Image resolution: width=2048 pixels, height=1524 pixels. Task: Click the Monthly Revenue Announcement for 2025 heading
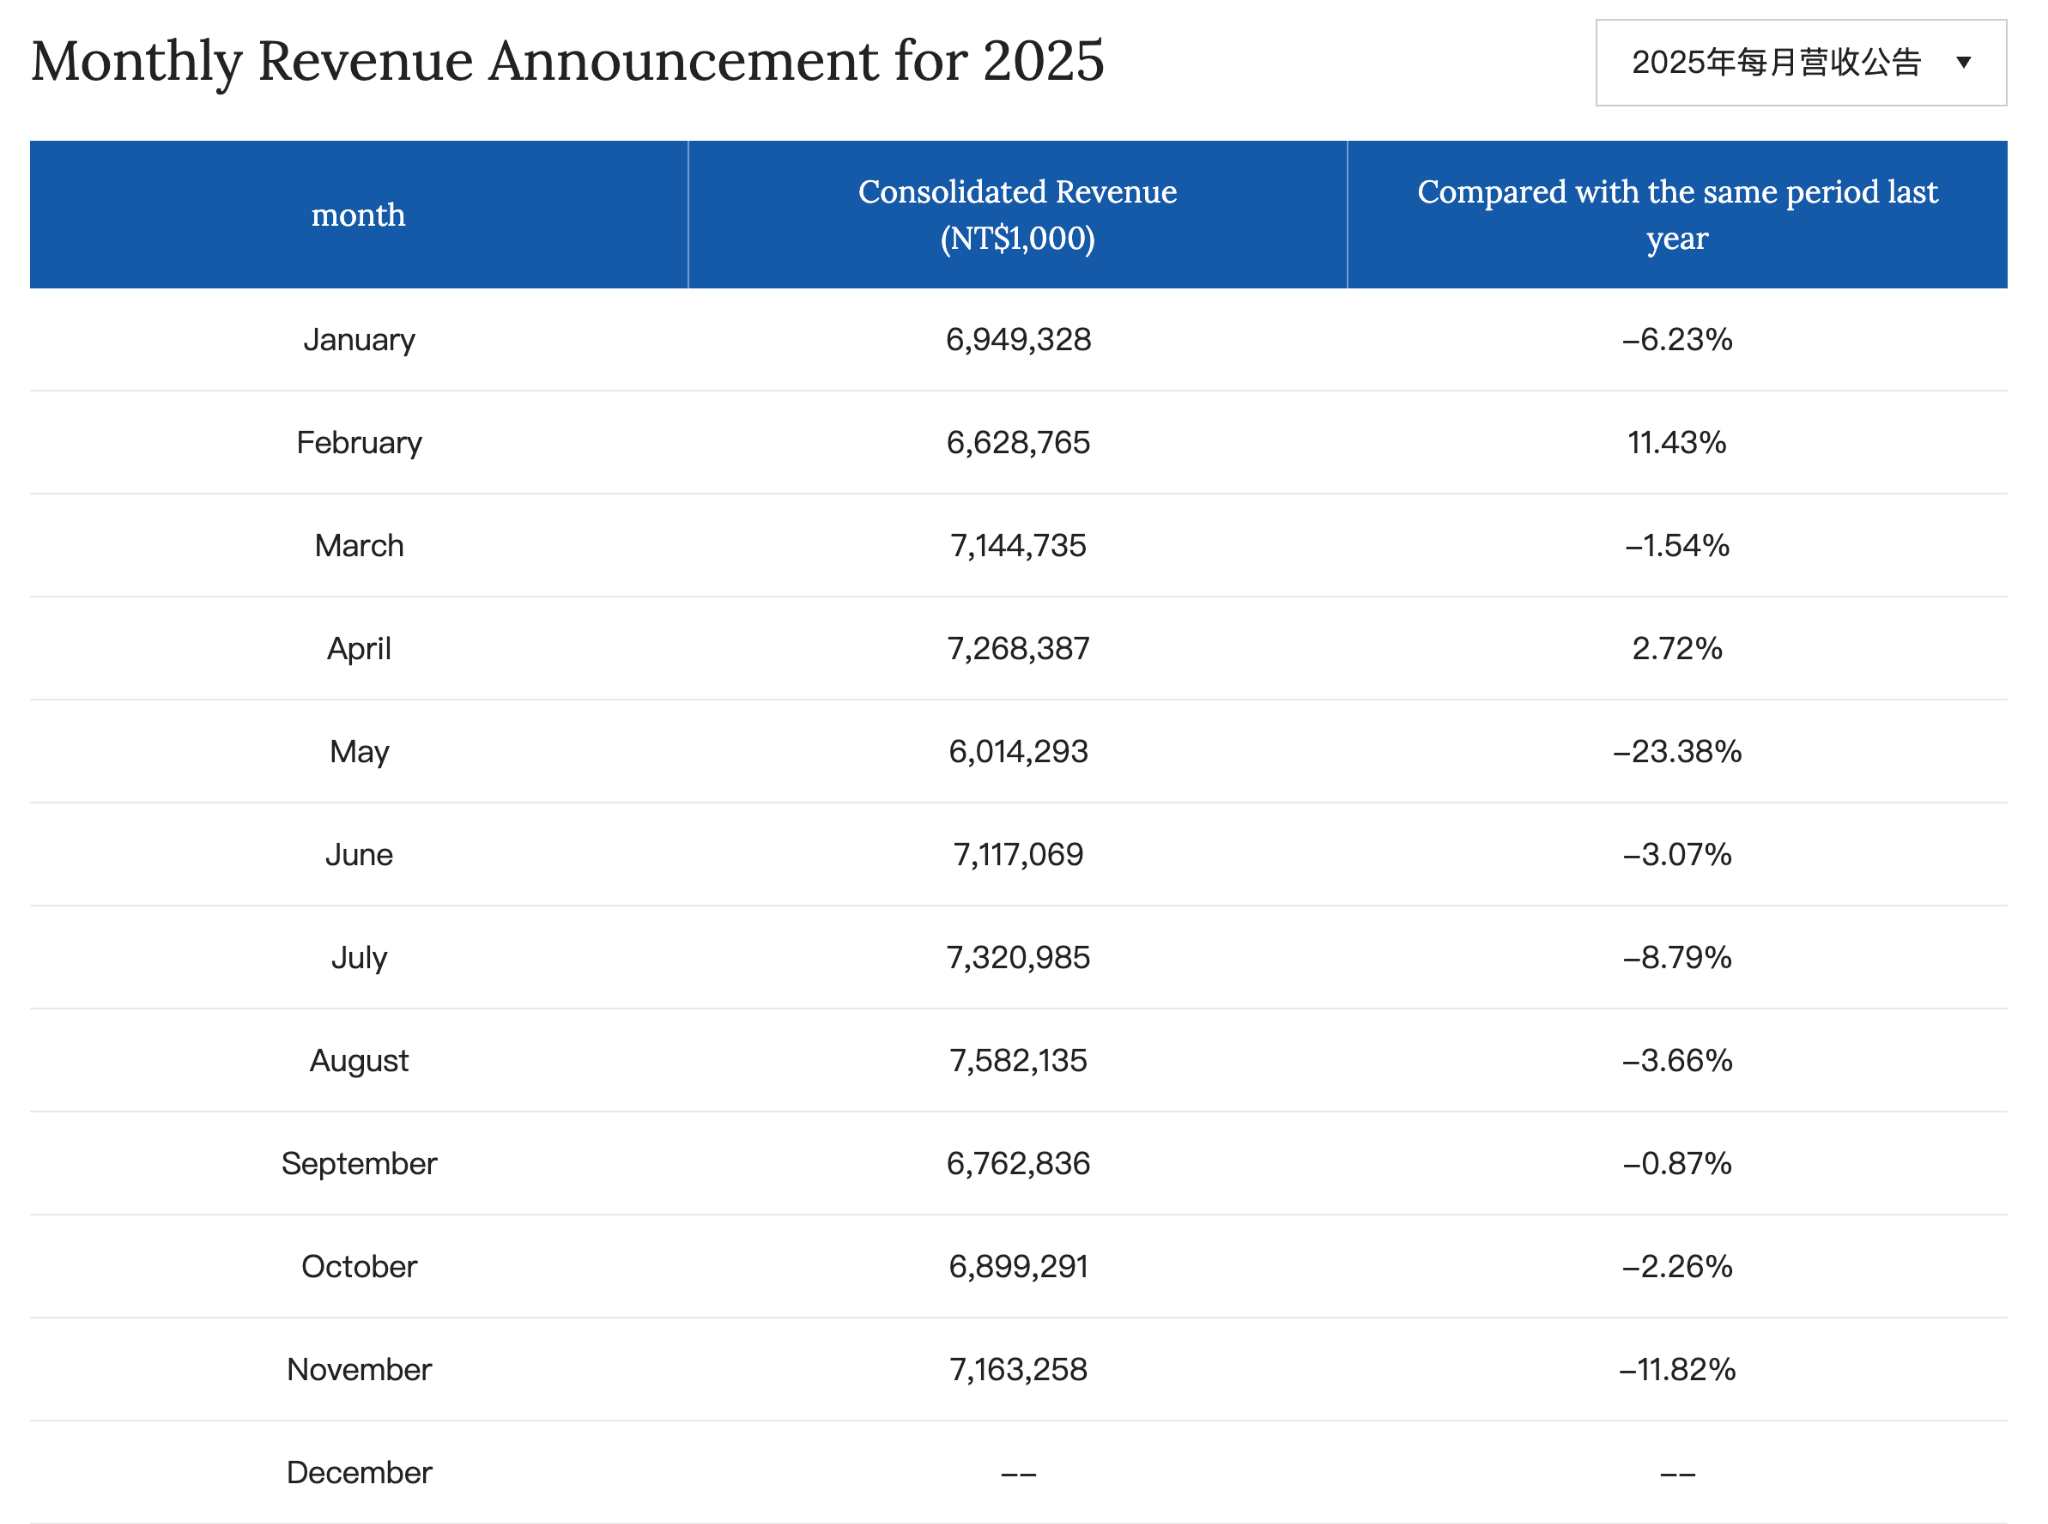pyautogui.click(x=567, y=61)
